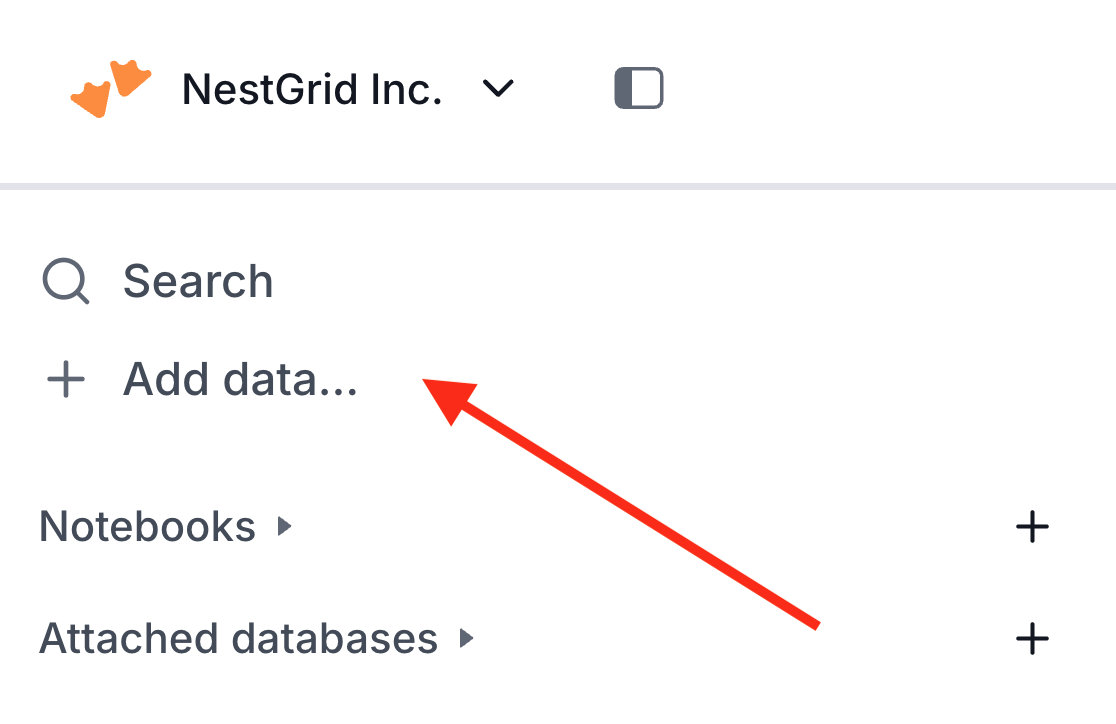Expand the Attached databases section triangle

466,638
